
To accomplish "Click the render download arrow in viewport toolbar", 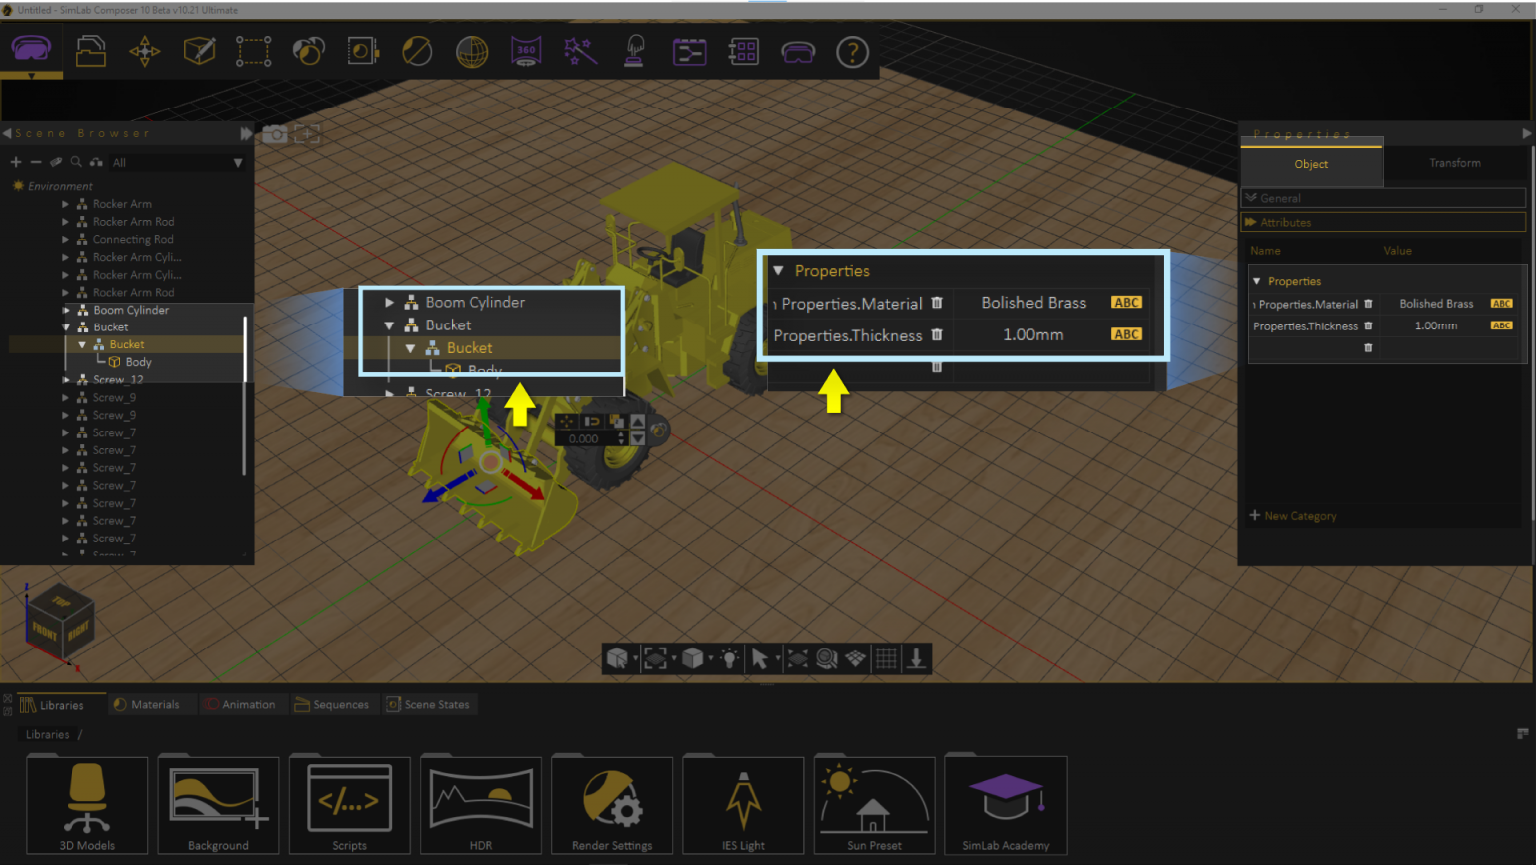I will [x=916, y=658].
